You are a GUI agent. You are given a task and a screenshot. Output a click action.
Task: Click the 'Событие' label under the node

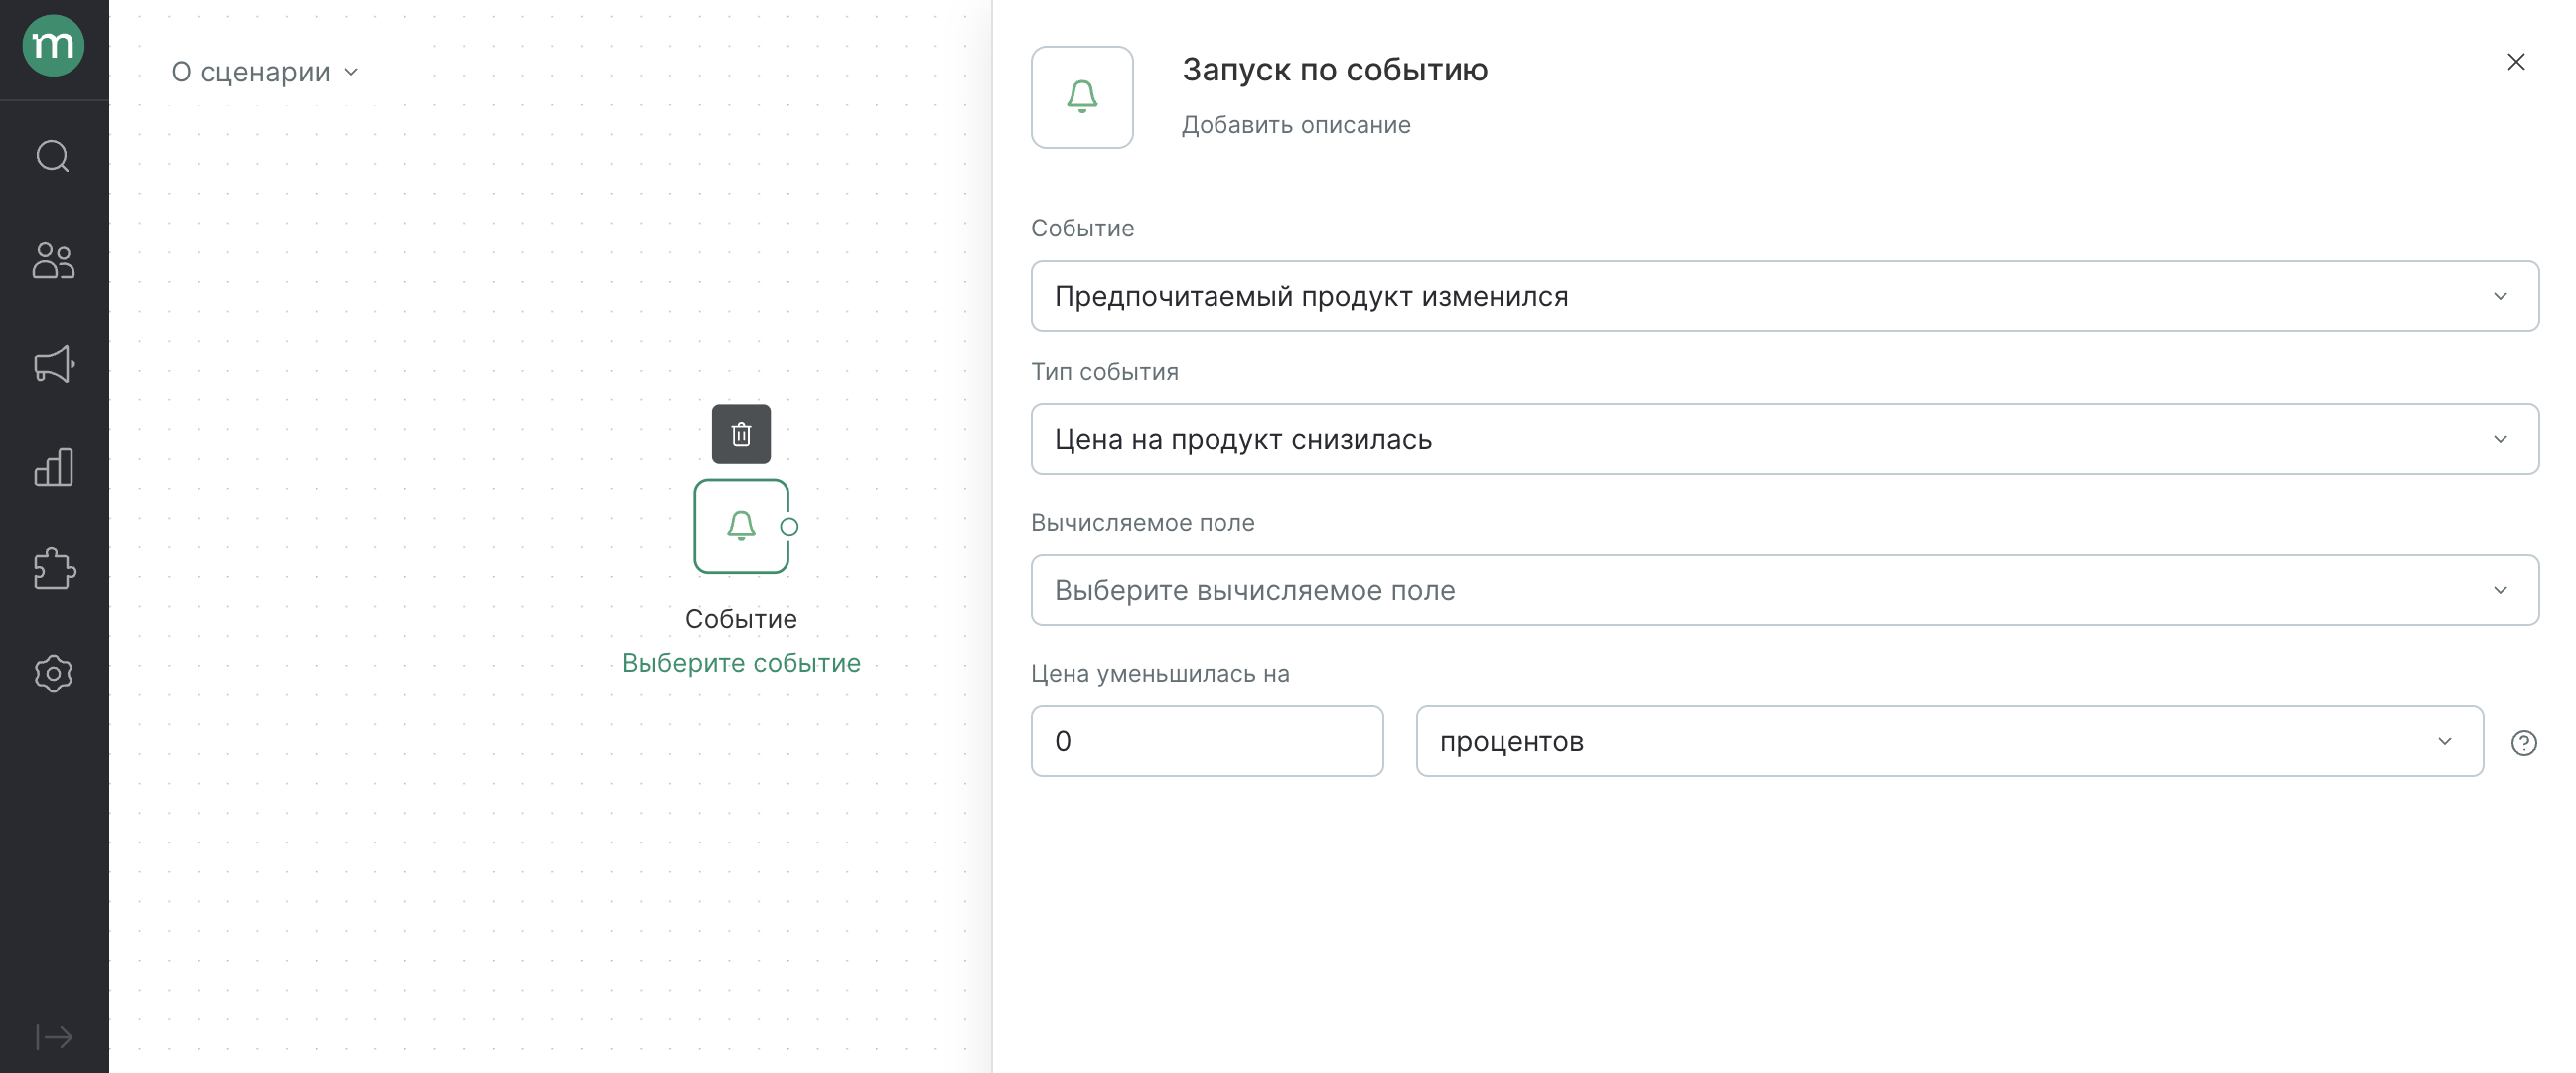click(x=741, y=619)
